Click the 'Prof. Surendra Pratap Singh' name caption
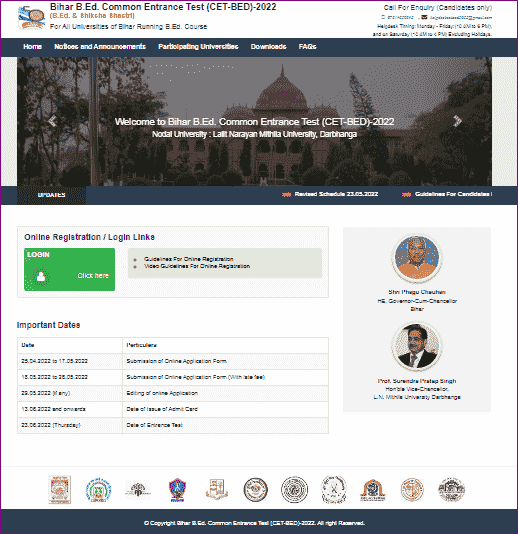Viewport: 518px width, 534px height. coord(417,381)
